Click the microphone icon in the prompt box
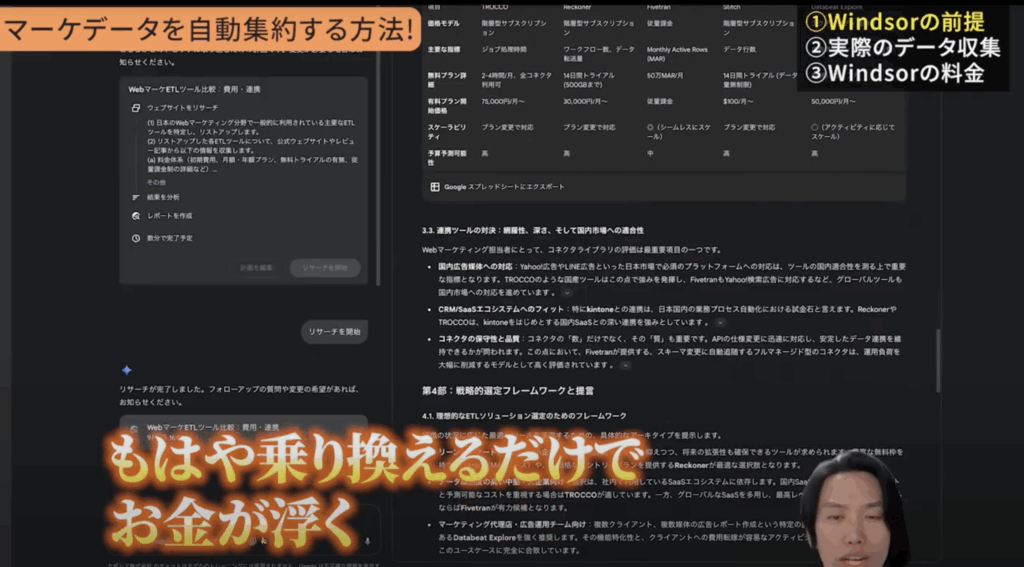The image size is (1024, 567). tap(366, 541)
